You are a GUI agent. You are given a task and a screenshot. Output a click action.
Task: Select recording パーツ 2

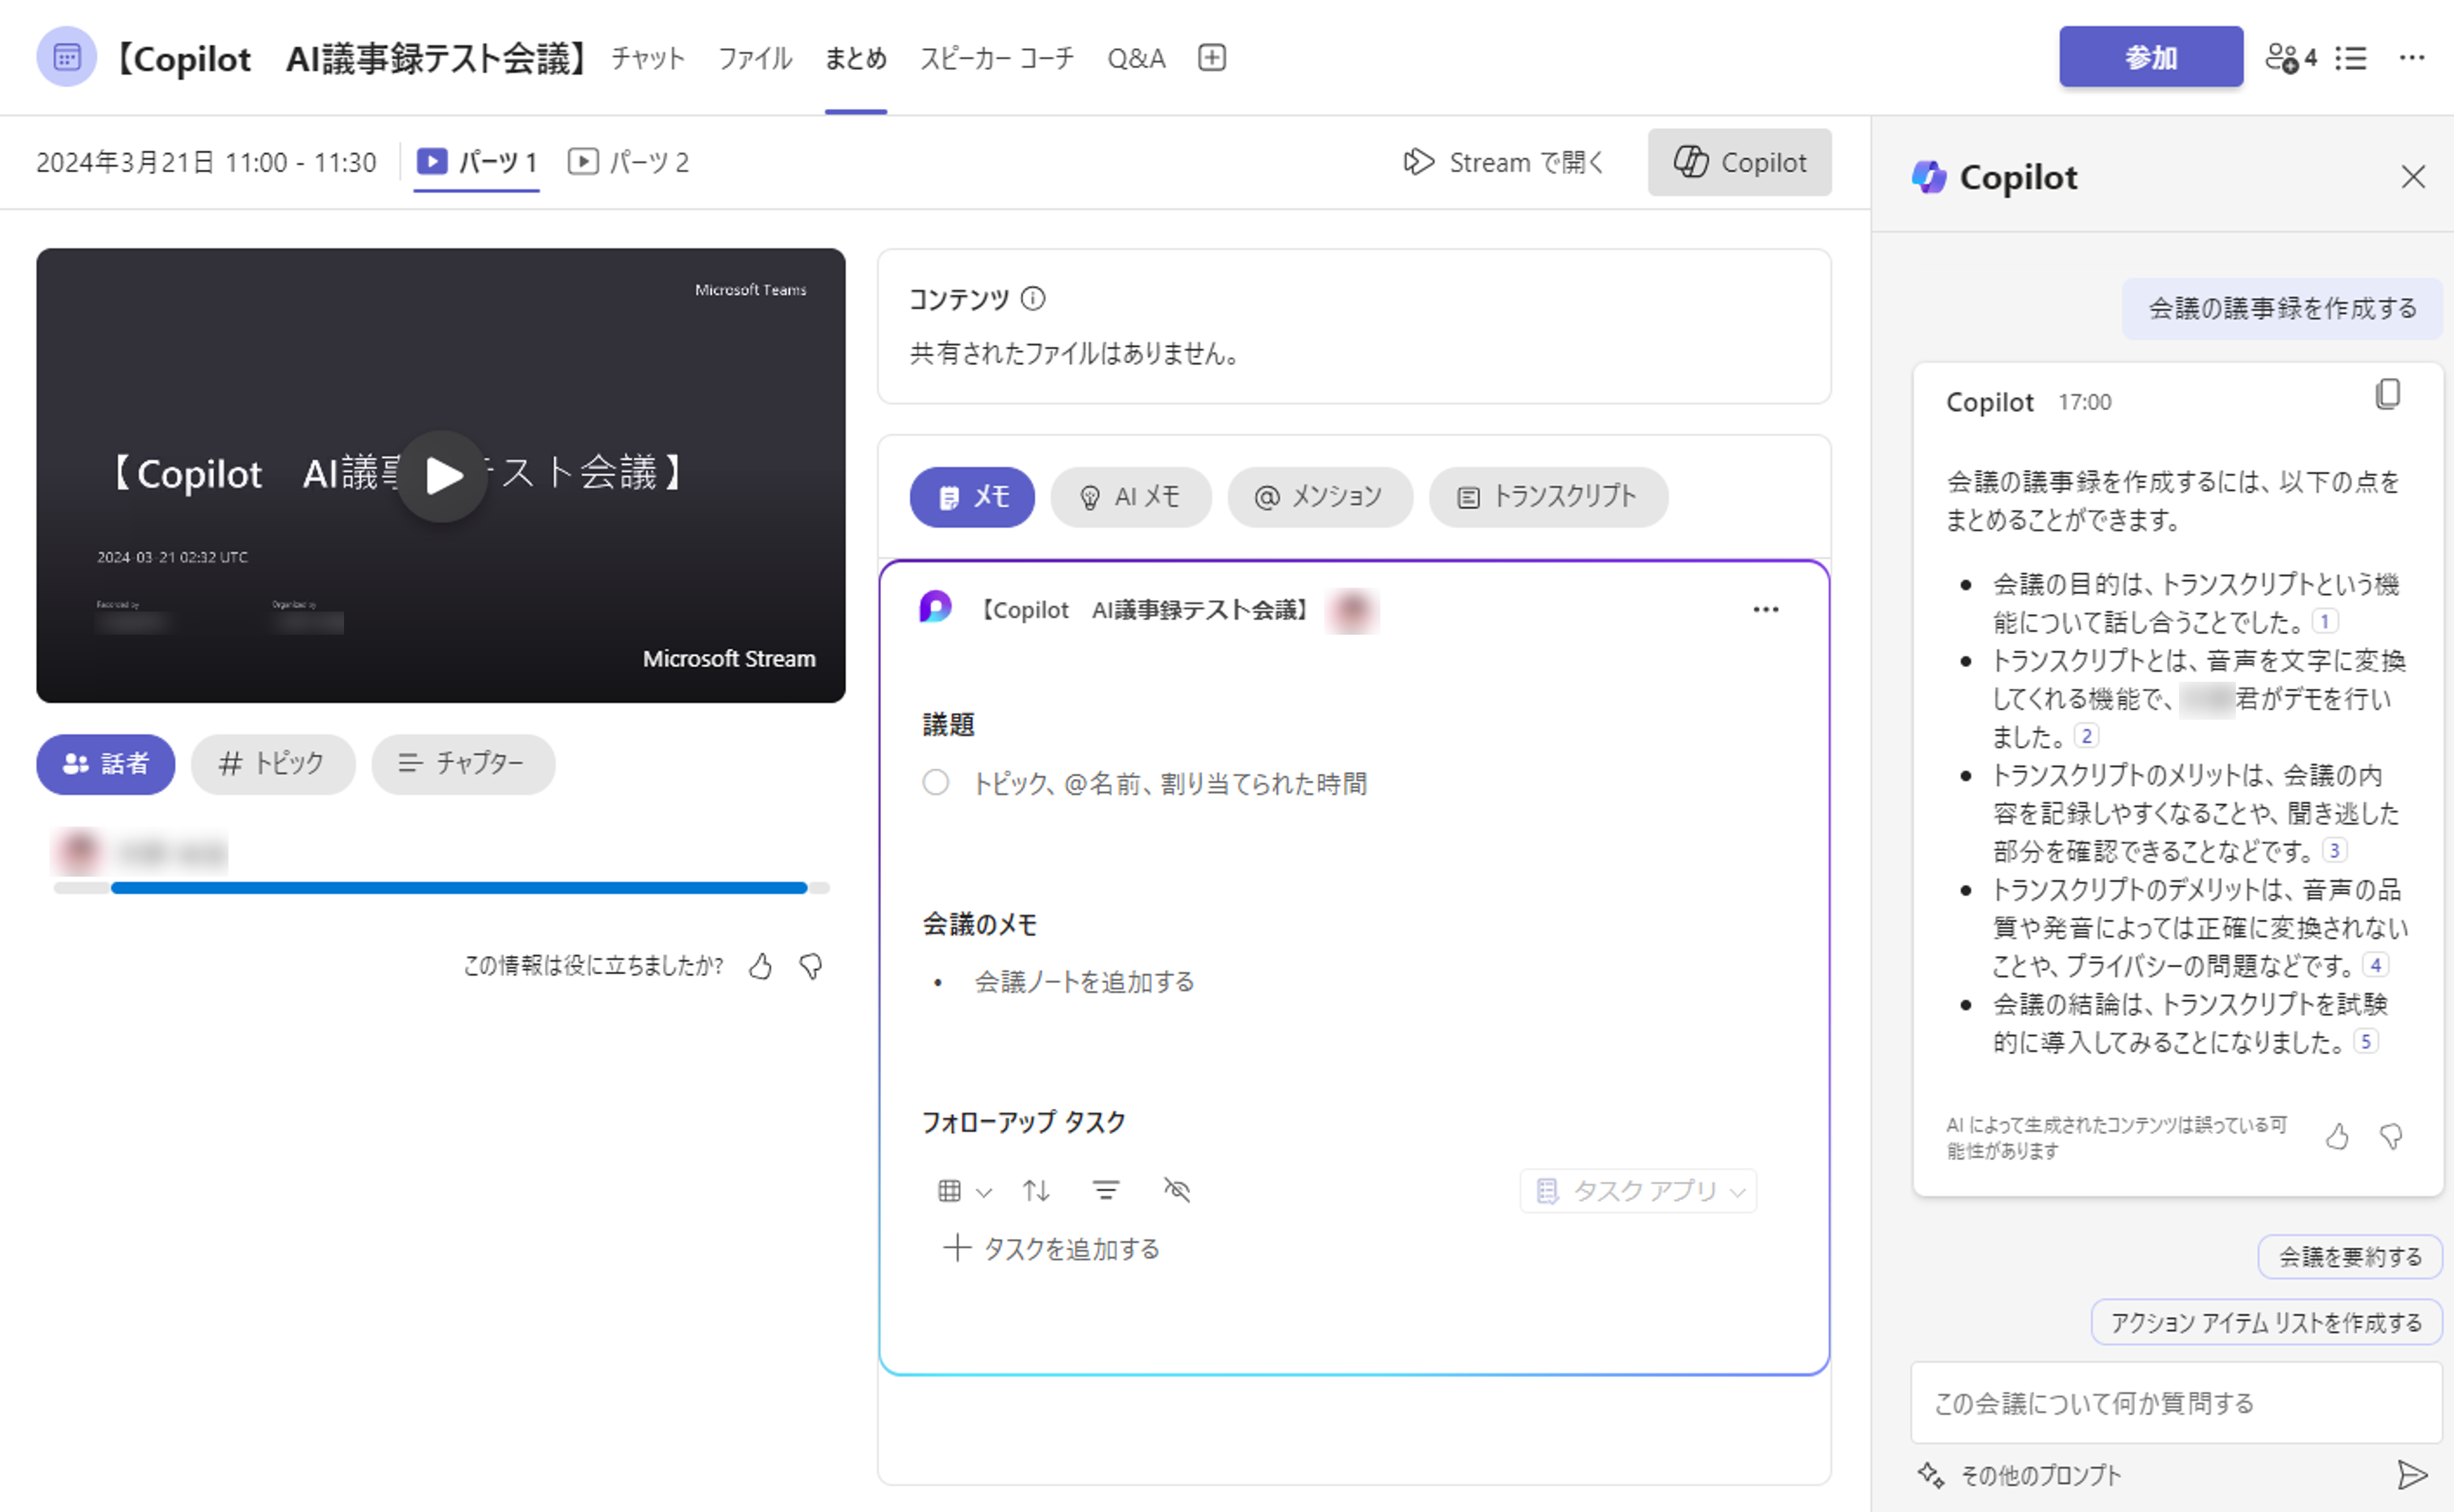628,162
